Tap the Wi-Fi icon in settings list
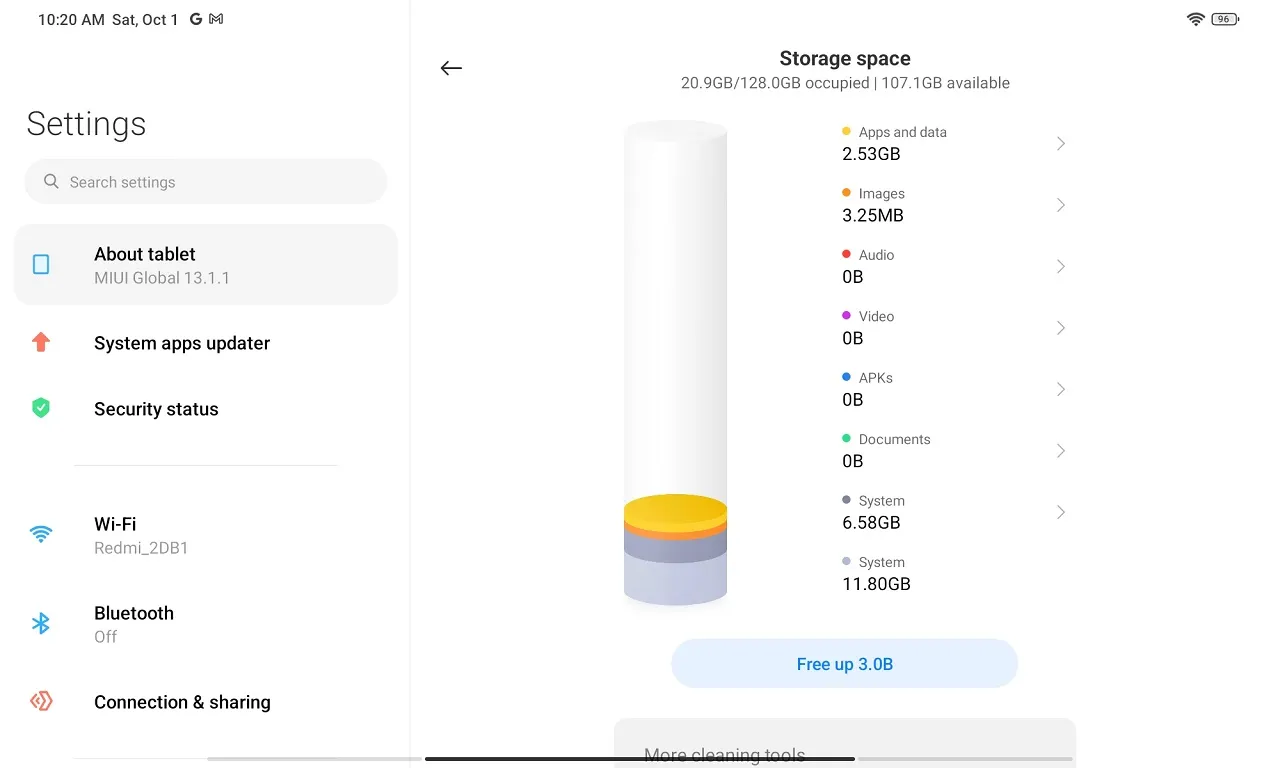The image size is (1280, 768). click(x=41, y=534)
